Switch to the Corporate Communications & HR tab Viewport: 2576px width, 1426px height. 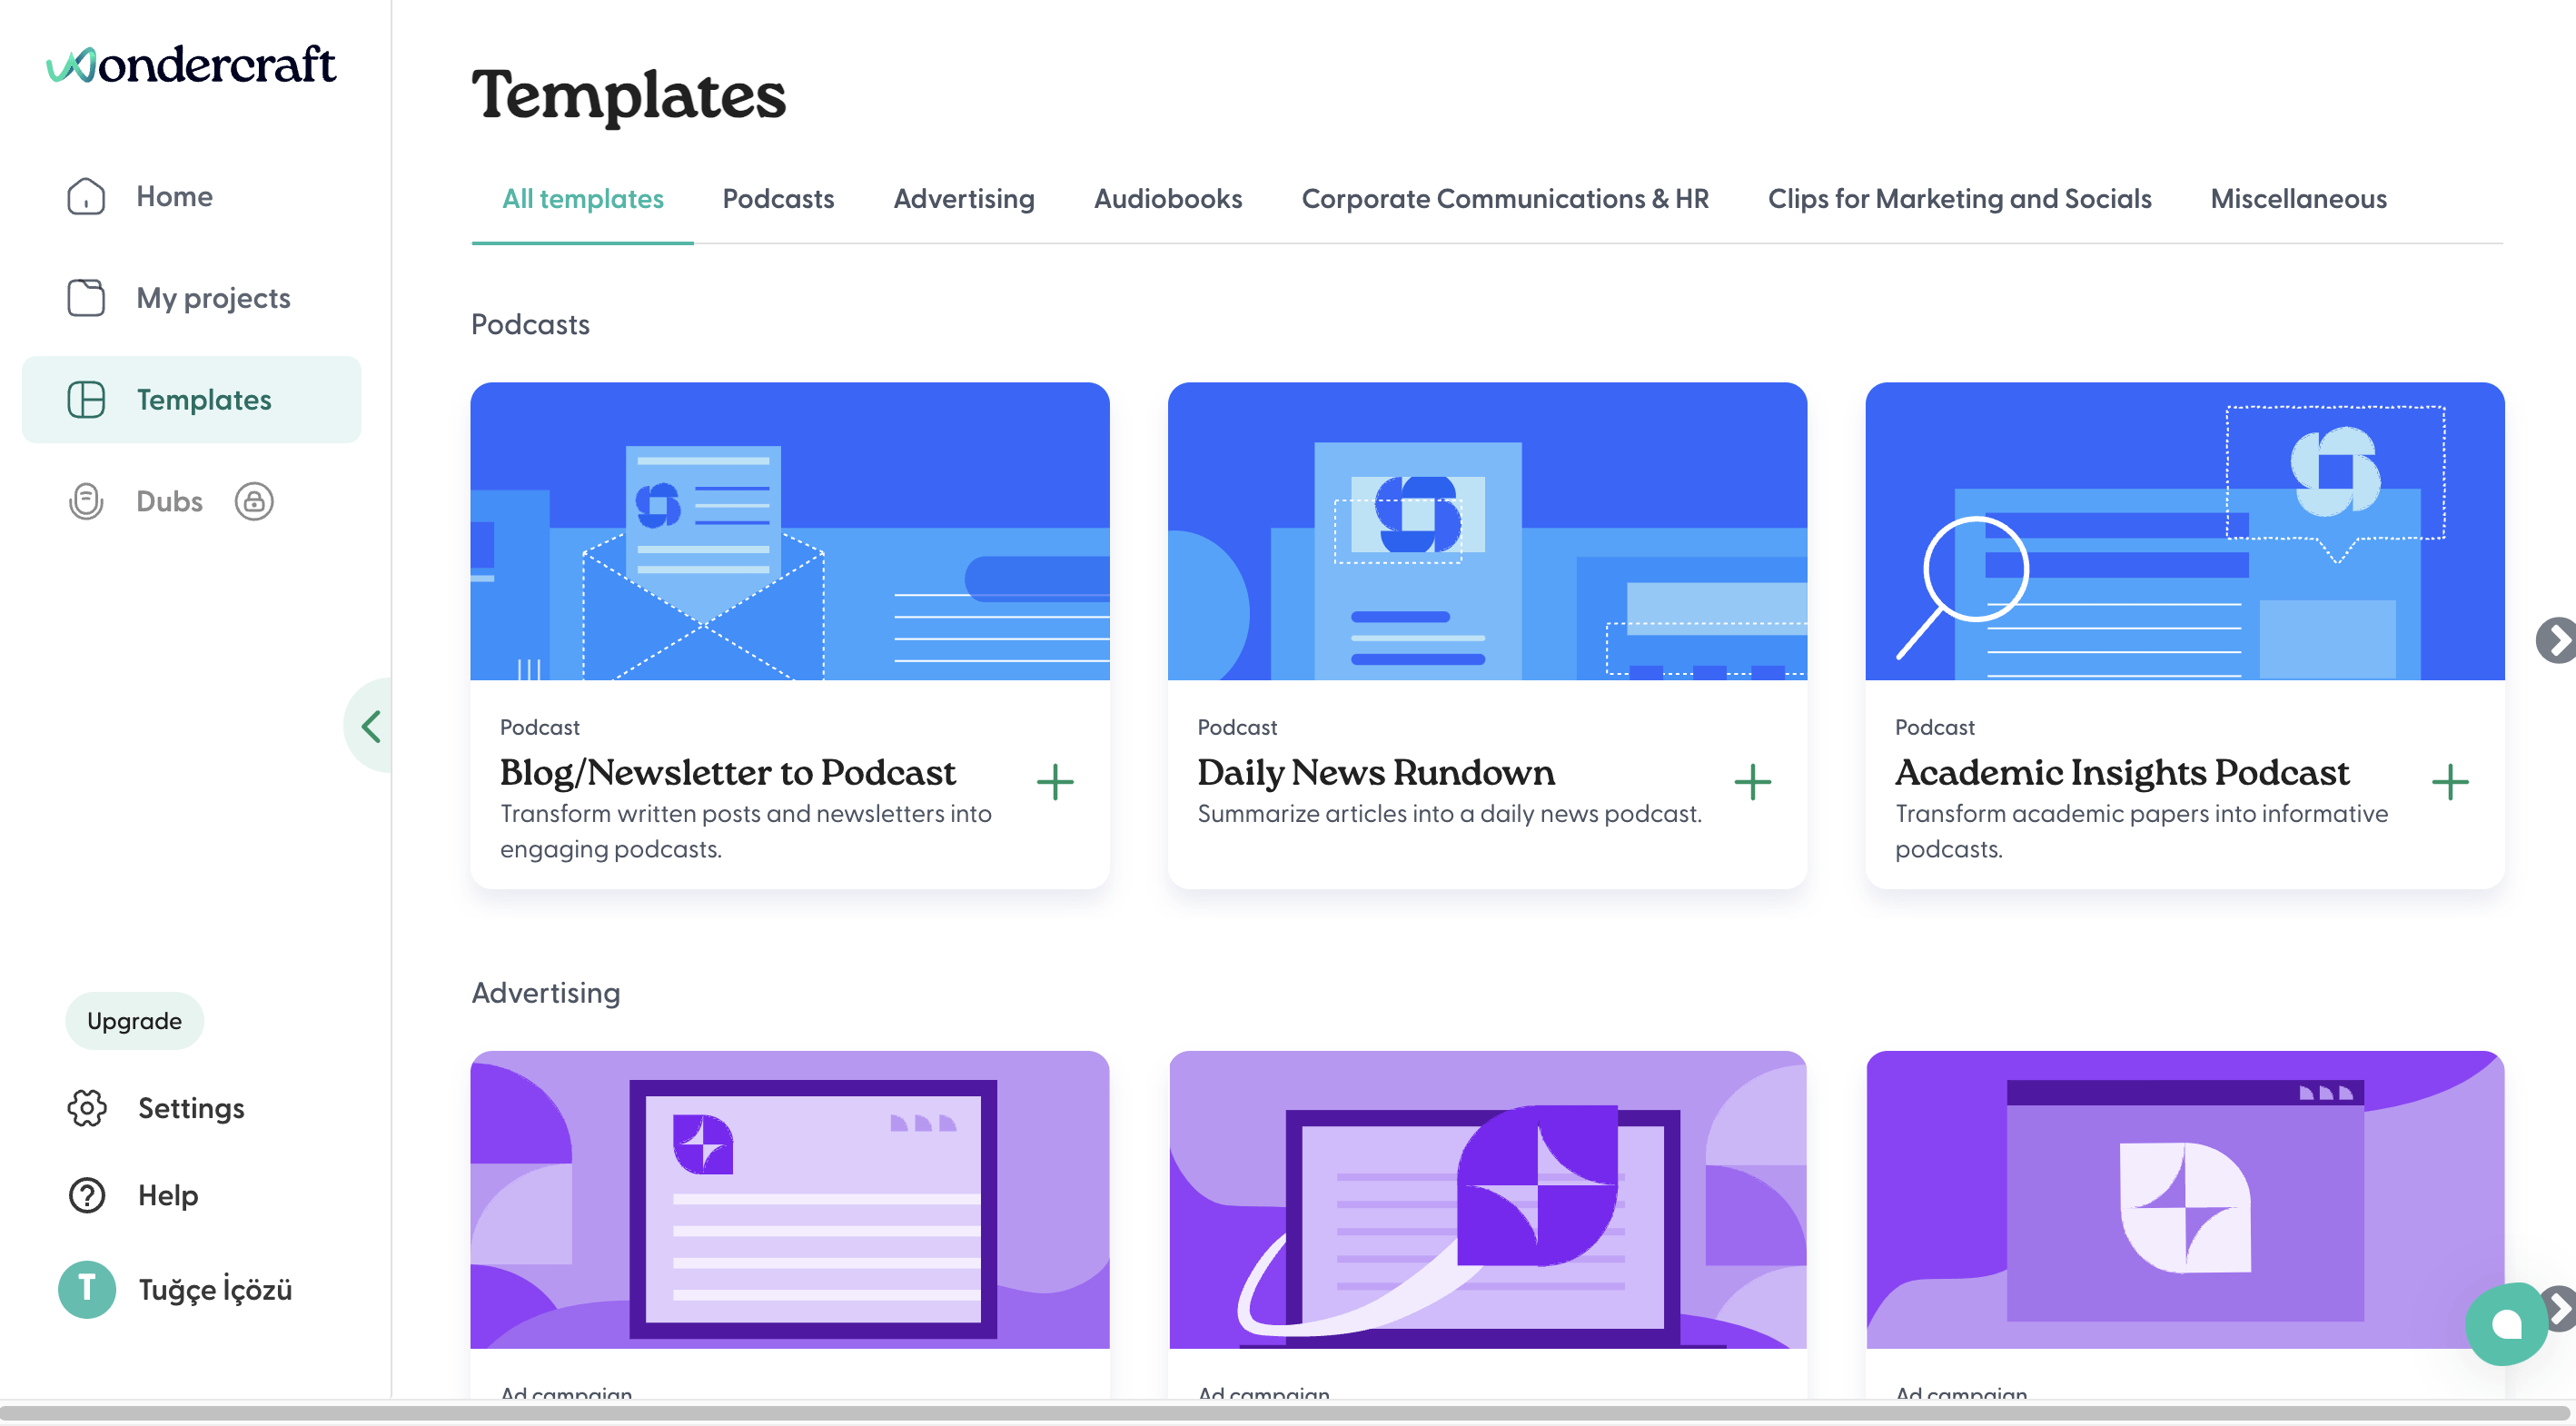click(x=1504, y=199)
